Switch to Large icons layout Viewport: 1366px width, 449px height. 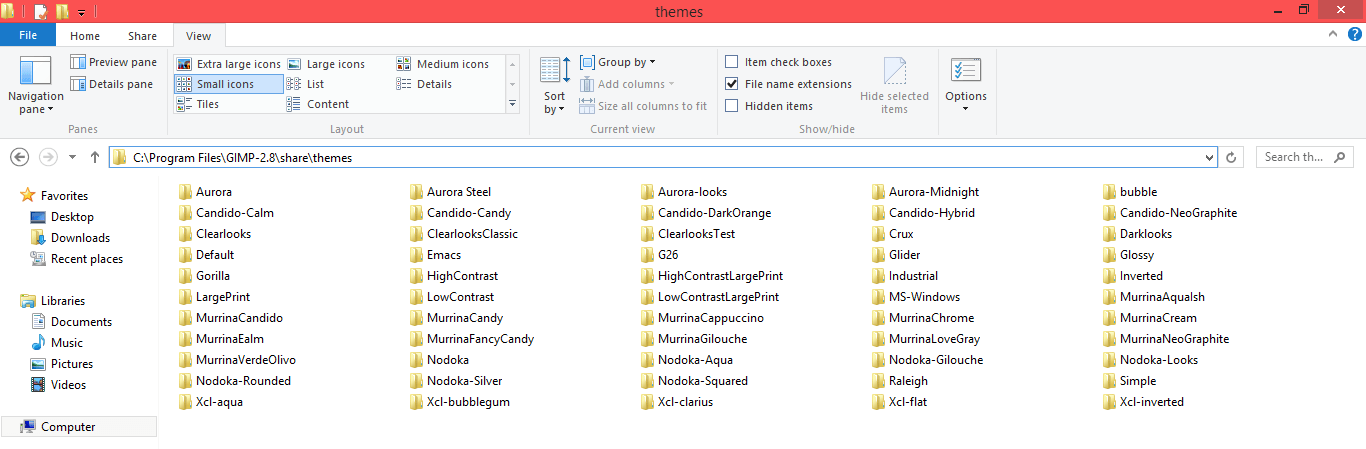326,64
